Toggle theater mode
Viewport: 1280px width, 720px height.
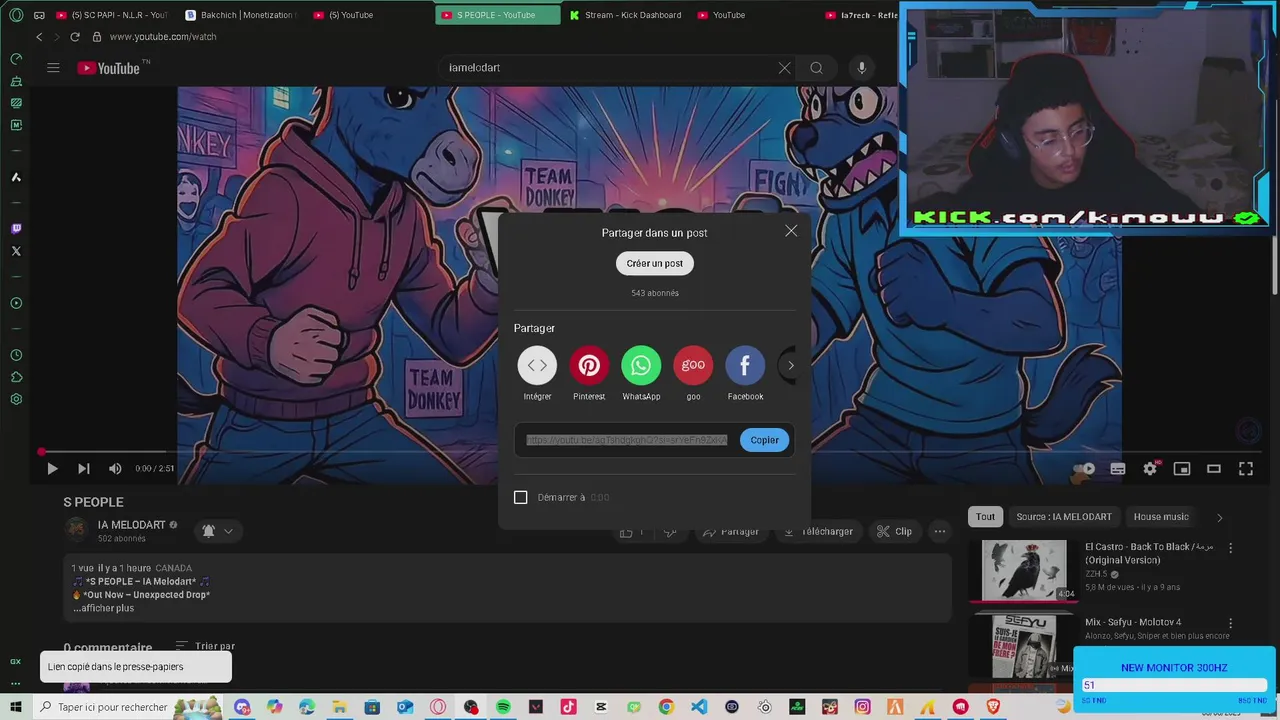pos(1214,468)
